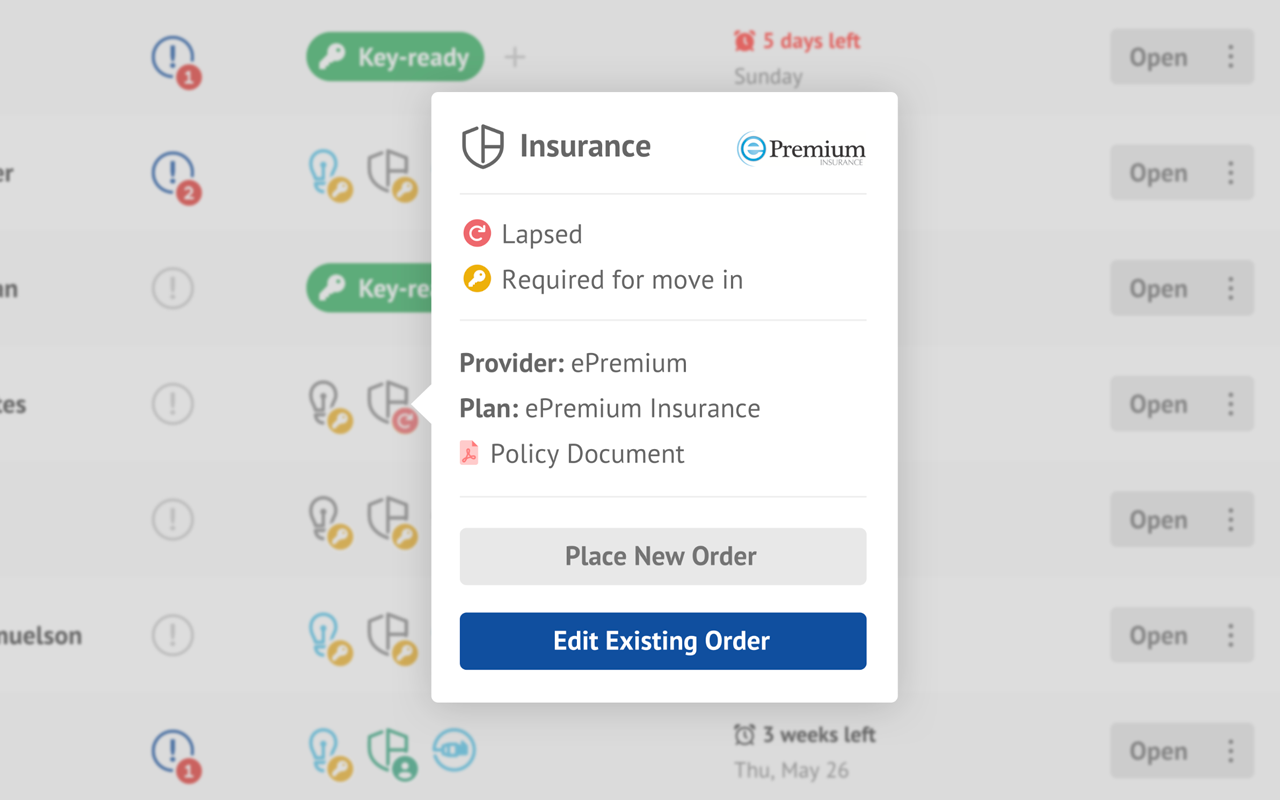Click the Key-ready tag in the 5 days left row
The height and width of the screenshot is (800, 1280).
click(395, 58)
